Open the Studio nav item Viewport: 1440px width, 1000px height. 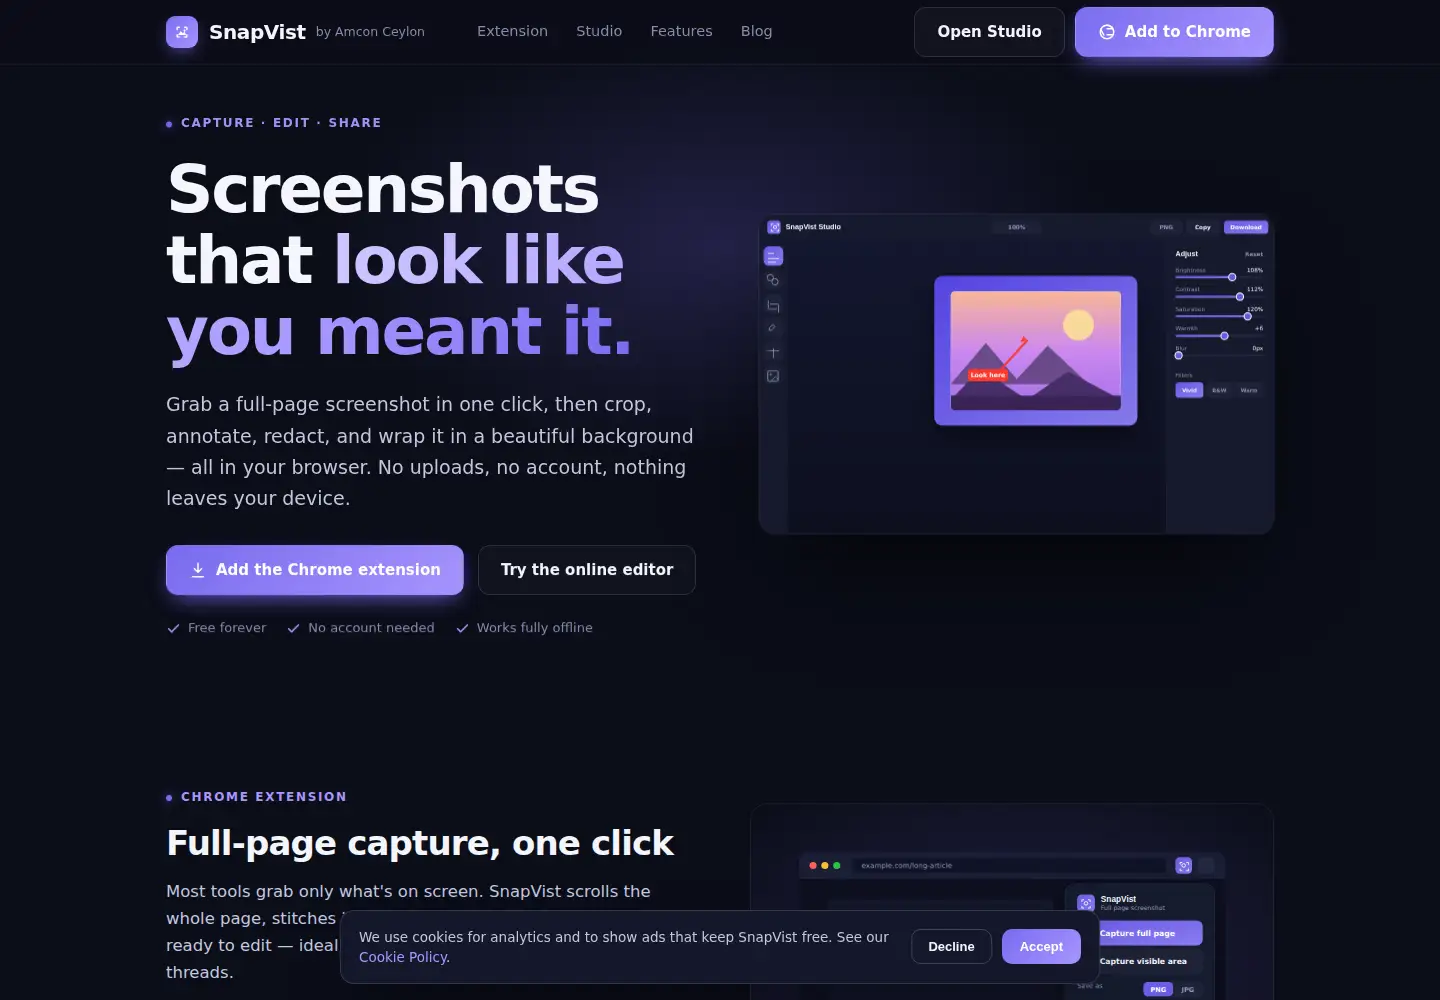click(599, 31)
